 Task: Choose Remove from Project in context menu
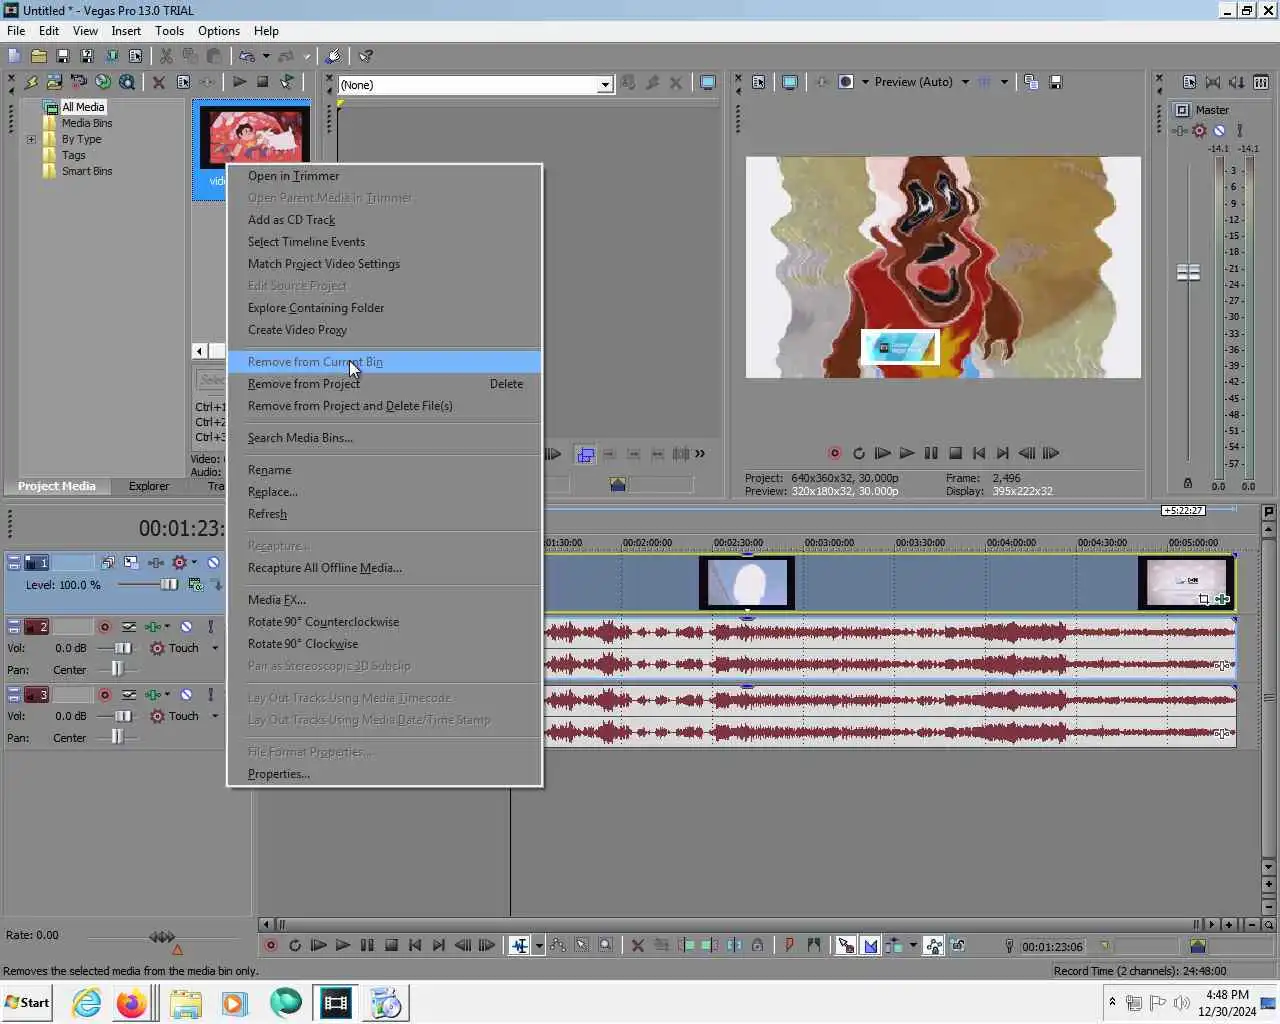pos(384,384)
